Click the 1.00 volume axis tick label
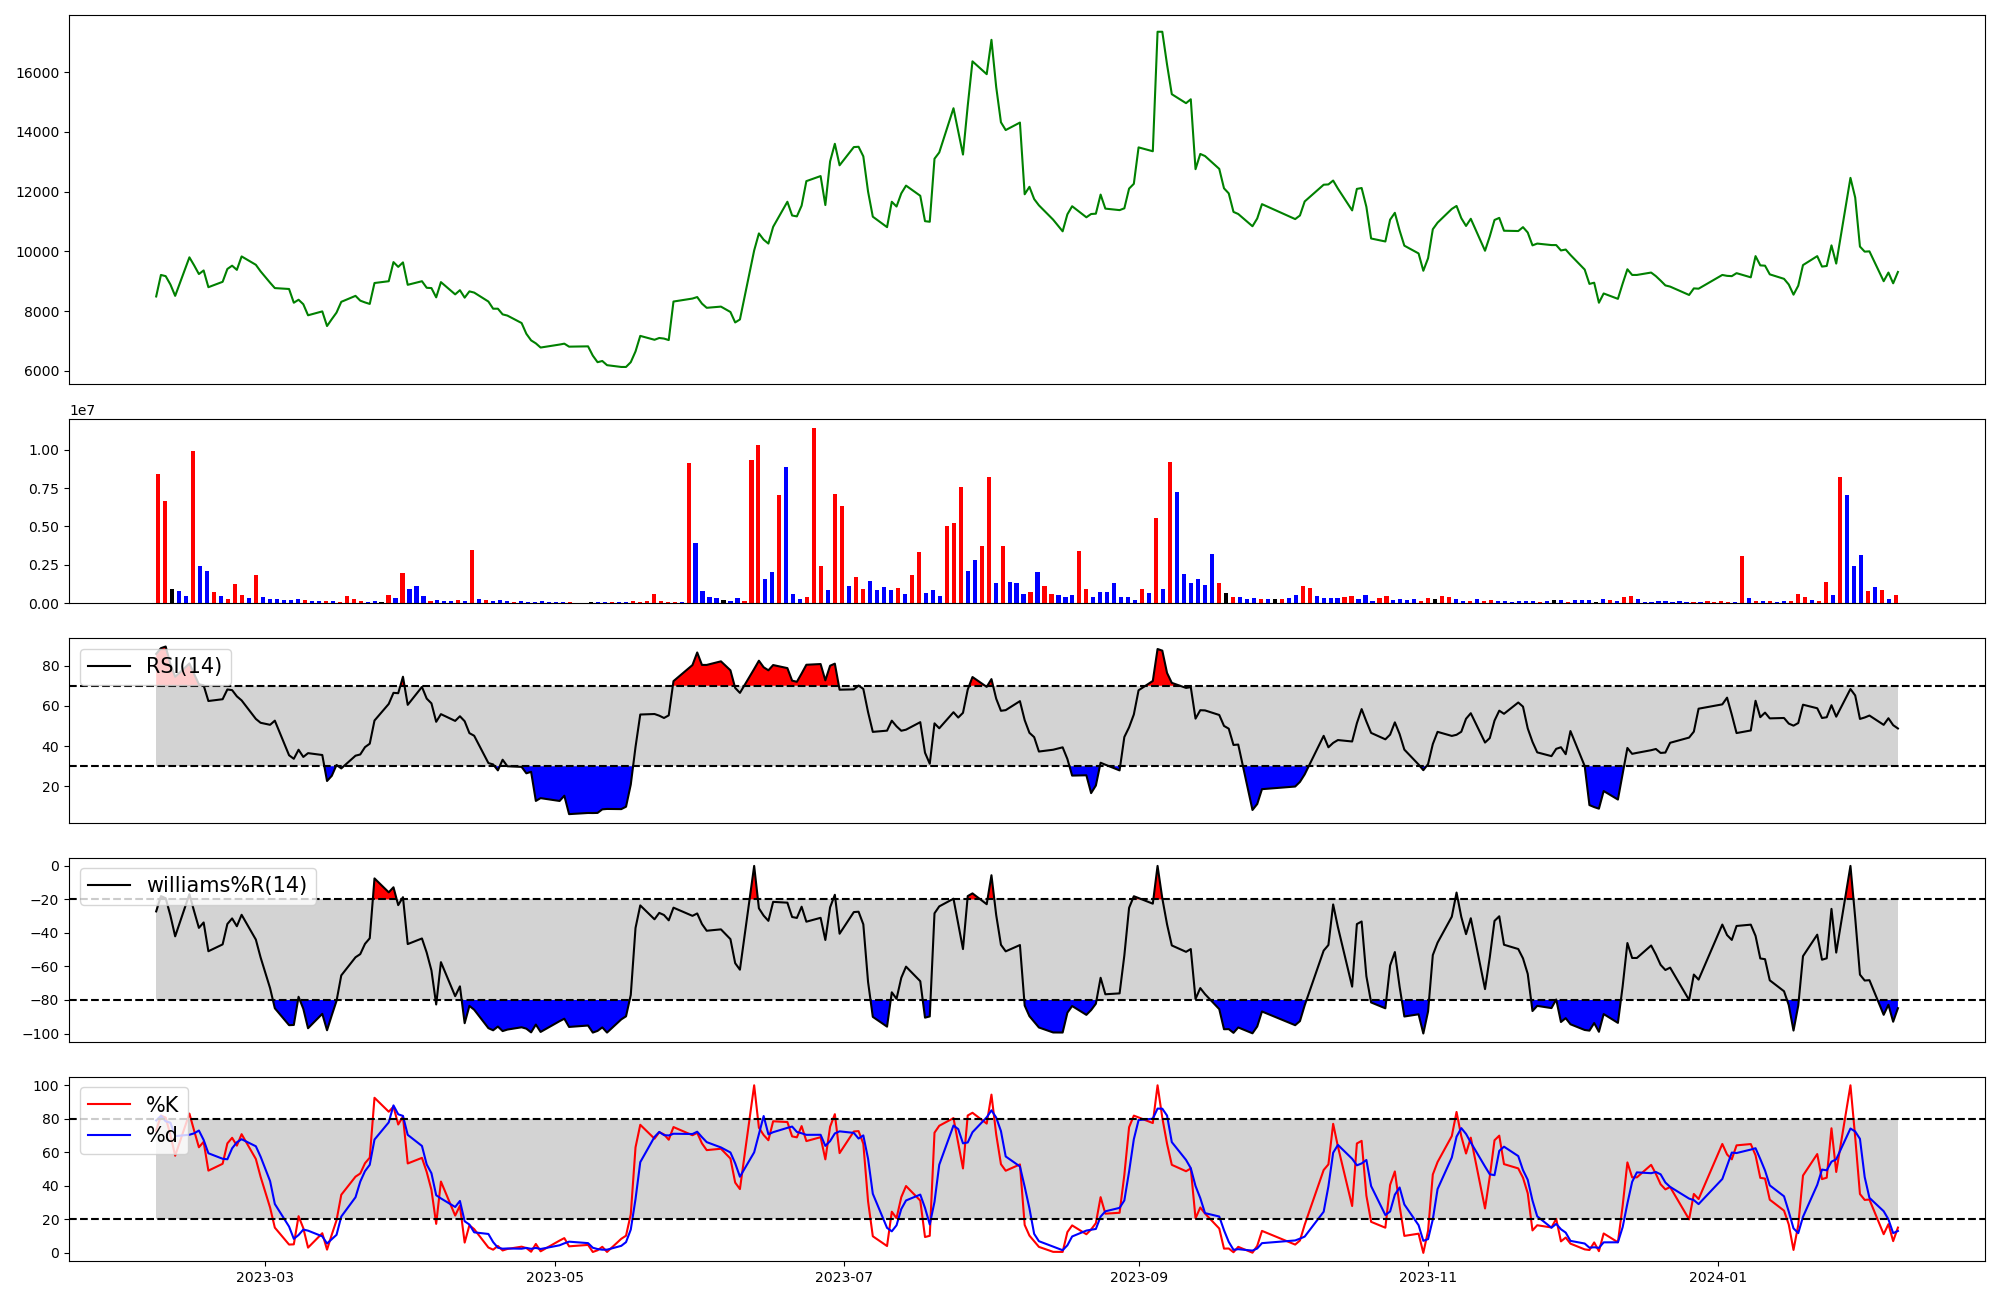Image resolution: width=2000 pixels, height=1300 pixels. coord(44,451)
